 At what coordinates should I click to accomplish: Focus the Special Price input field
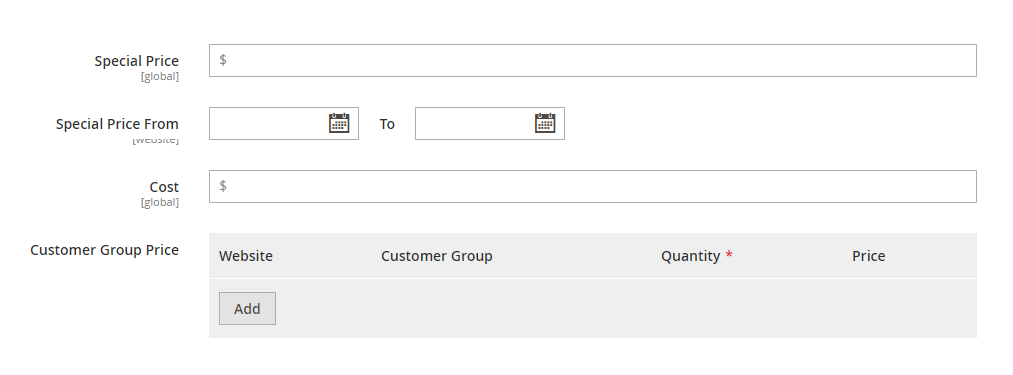tap(592, 60)
